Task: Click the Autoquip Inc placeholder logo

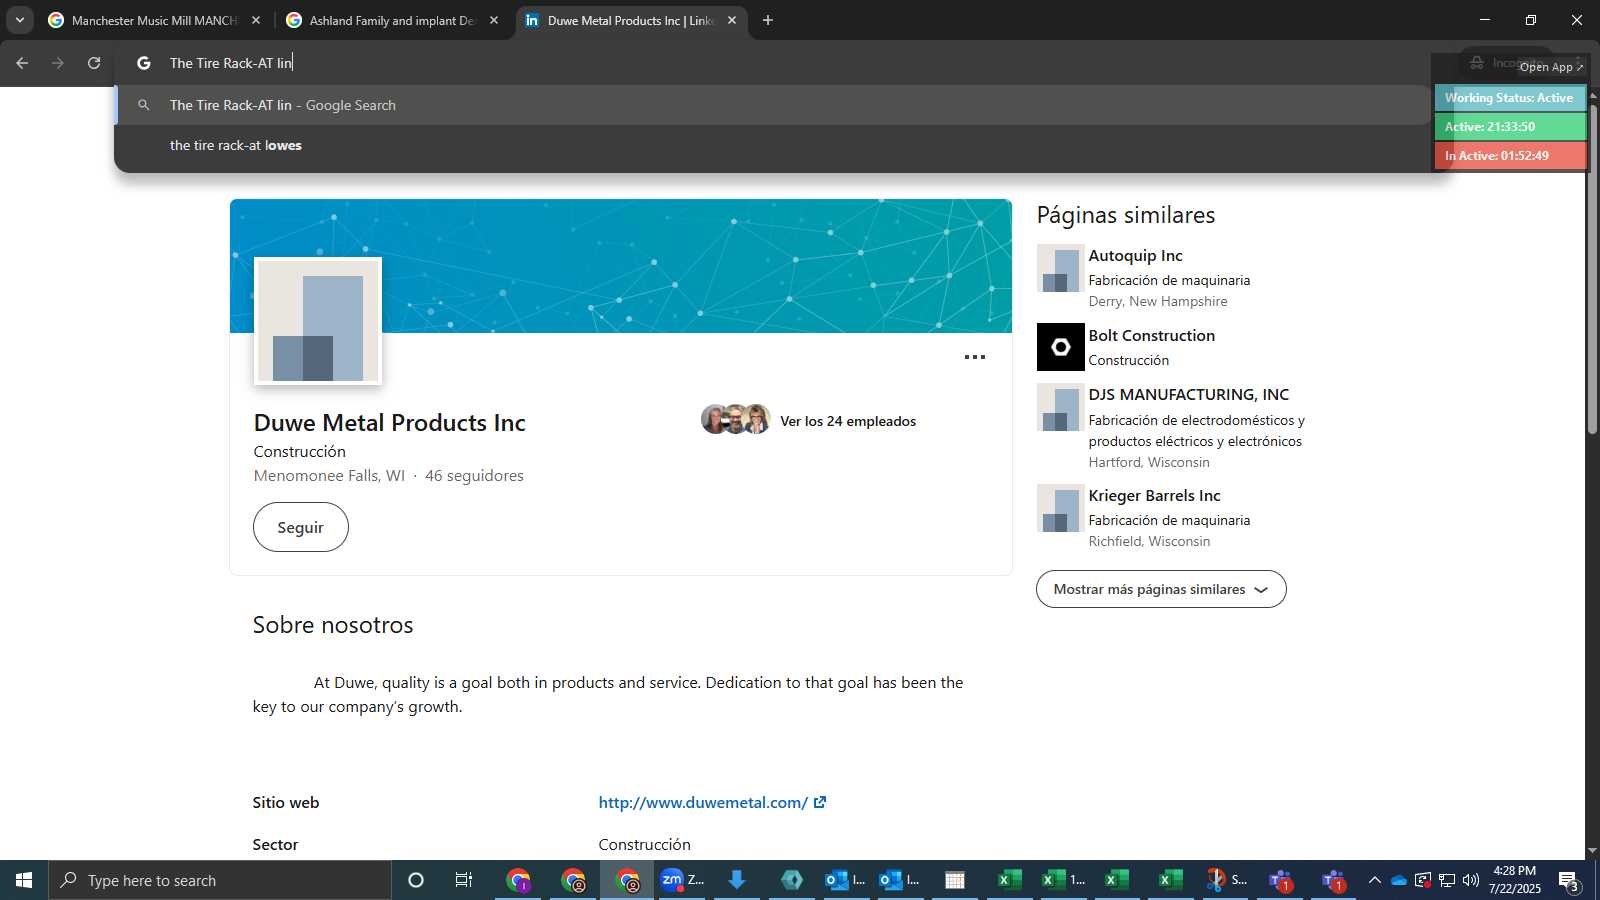Action: [1060, 268]
